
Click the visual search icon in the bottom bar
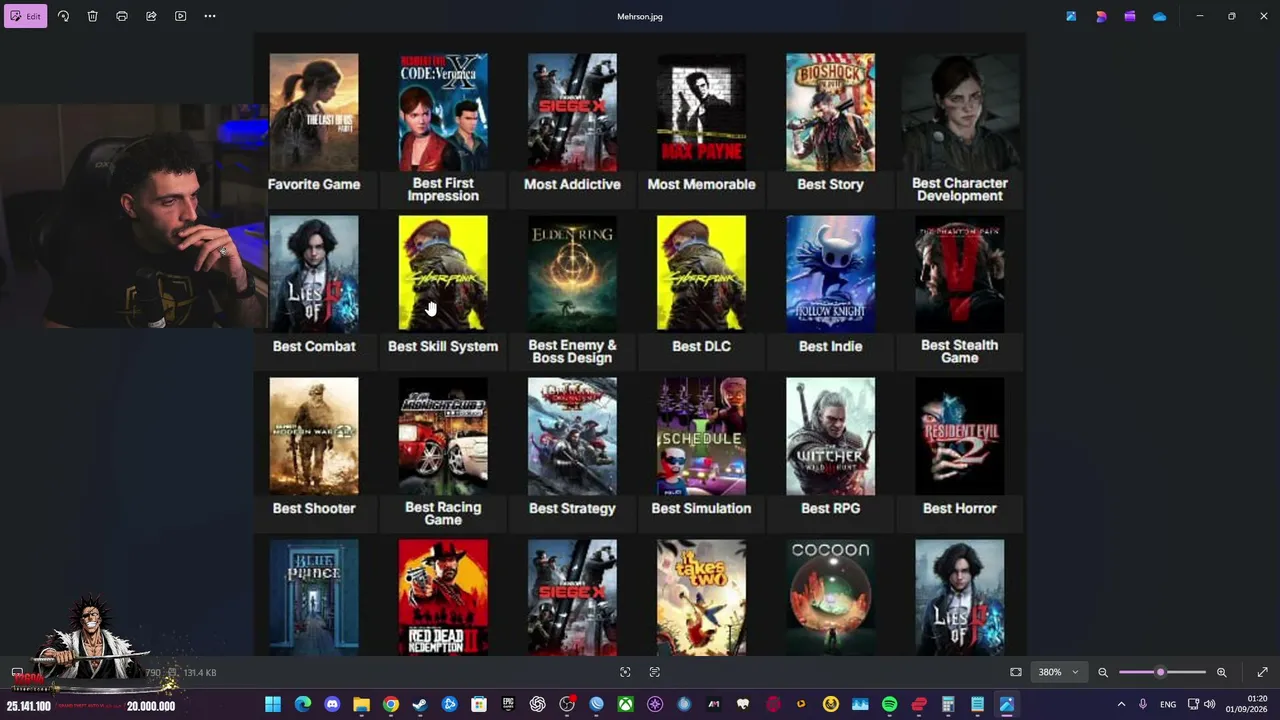point(625,672)
